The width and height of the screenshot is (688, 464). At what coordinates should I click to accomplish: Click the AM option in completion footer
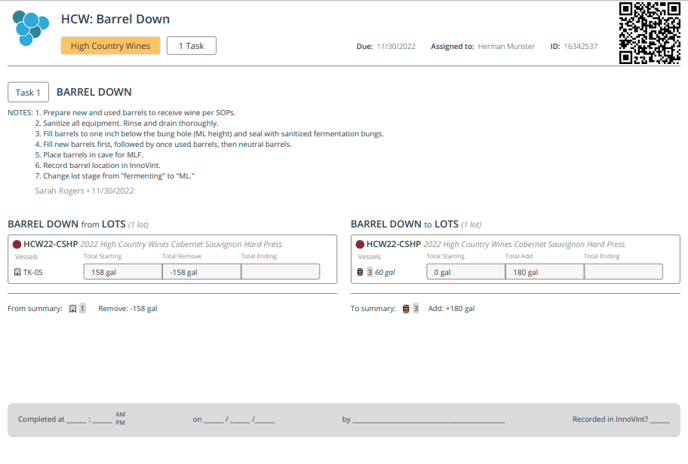point(120,414)
